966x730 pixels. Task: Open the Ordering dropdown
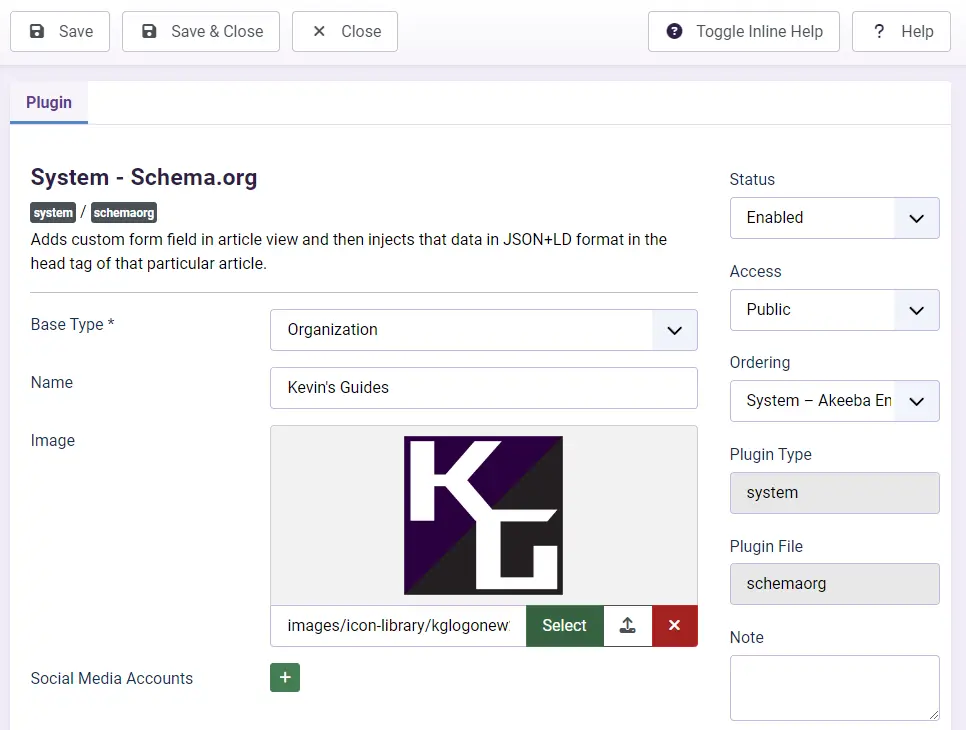coord(834,401)
